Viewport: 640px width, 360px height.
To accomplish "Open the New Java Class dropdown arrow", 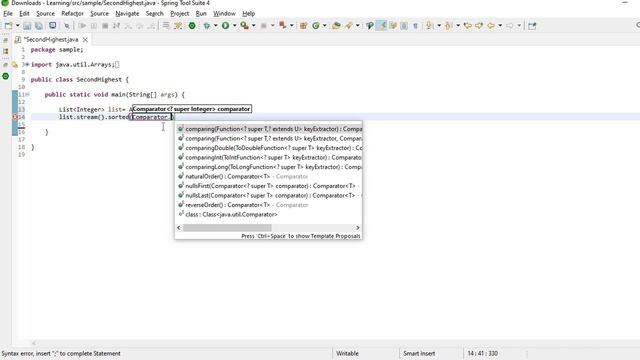I will (324, 26).
